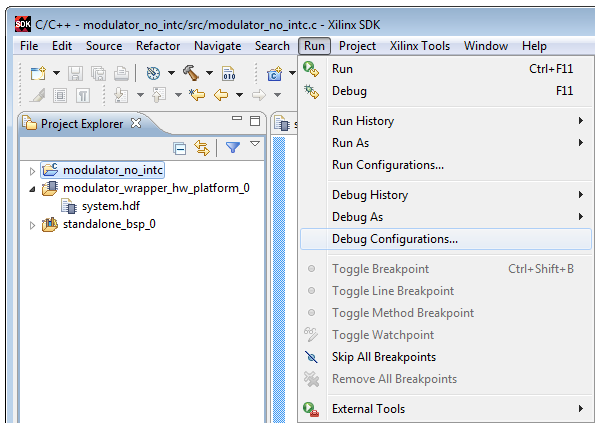This screenshot has height=428, width=601.
Task: Click the Print toolbar icon
Action: pos(121,73)
